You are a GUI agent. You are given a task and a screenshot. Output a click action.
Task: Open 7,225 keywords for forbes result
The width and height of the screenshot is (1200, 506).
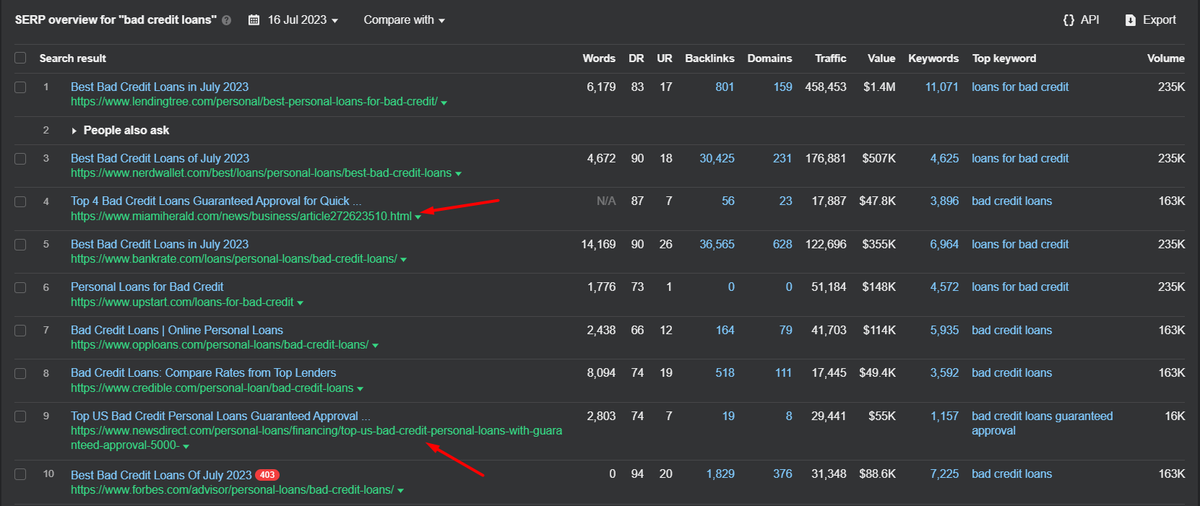tap(945, 474)
